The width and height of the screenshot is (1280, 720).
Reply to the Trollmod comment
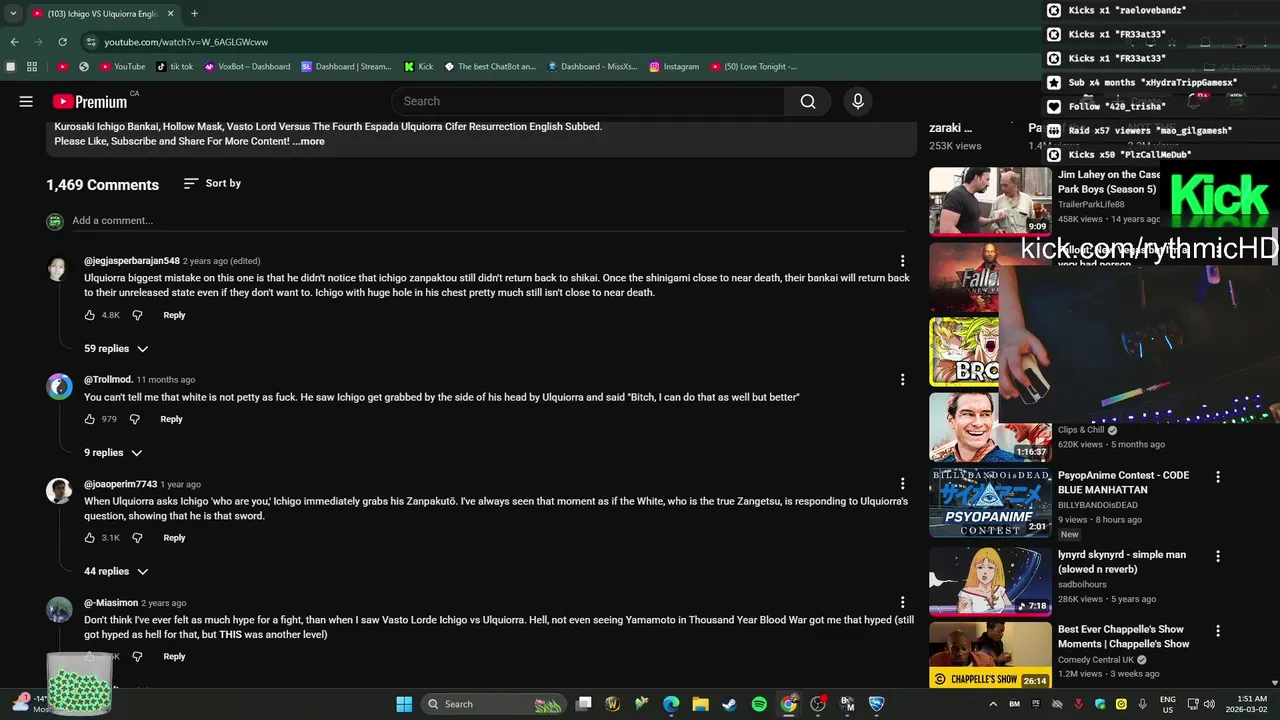171,419
